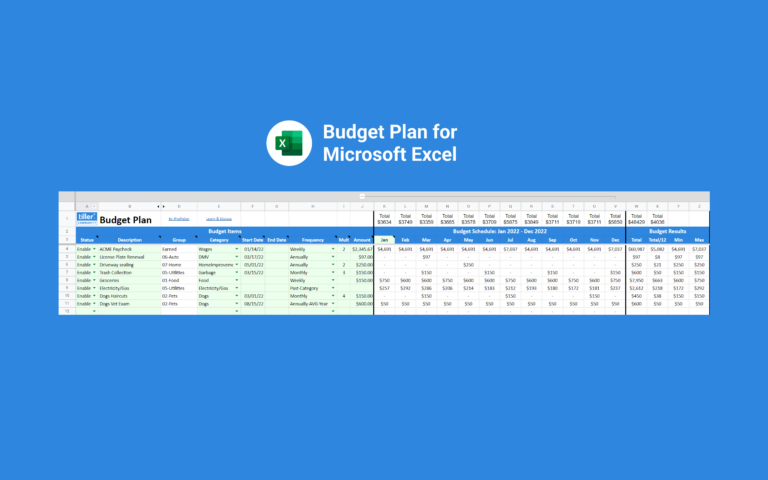Click the Excel logo icon

pos(289,143)
